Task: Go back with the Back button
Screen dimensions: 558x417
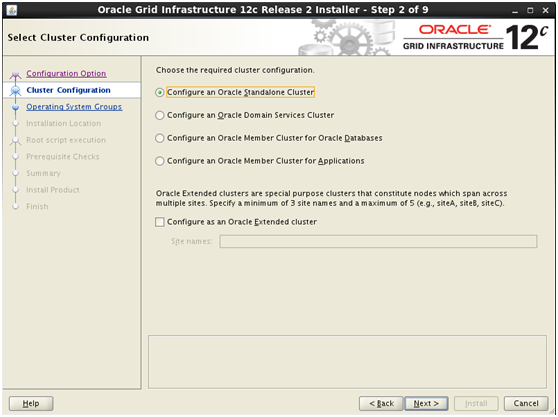Action: (381, 403)
